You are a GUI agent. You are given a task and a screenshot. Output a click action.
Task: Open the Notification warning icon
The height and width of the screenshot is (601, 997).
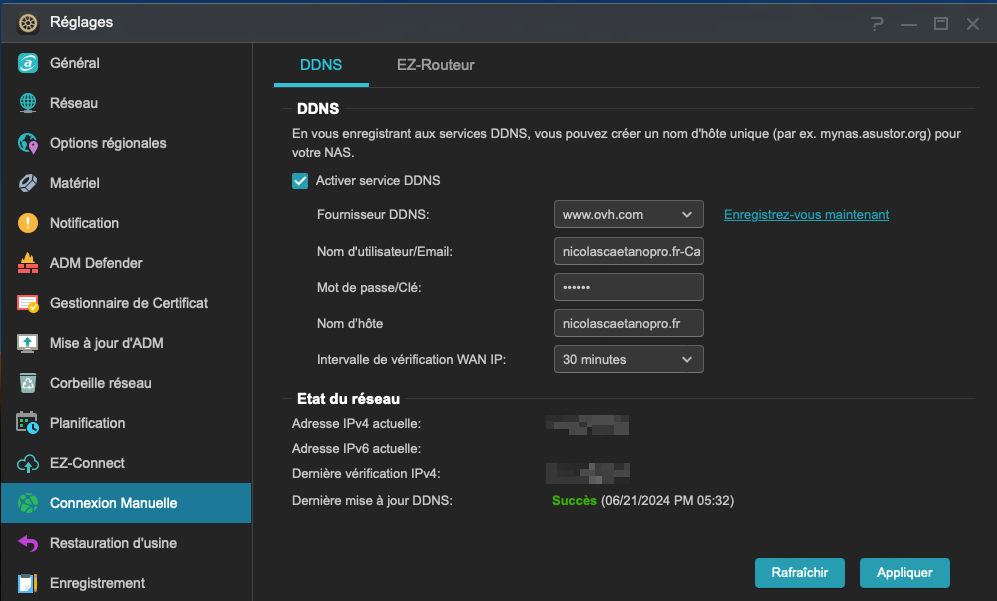(29, 223)
